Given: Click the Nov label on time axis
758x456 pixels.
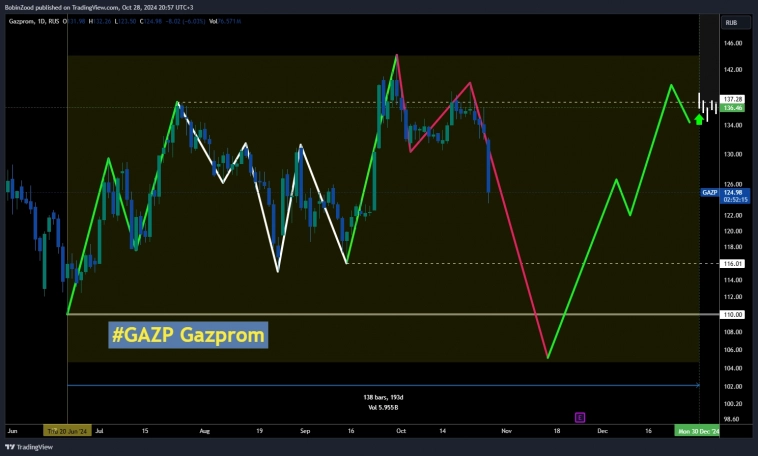Looking at the screenshot, I should pyautogui.click(x=506, y=430).
